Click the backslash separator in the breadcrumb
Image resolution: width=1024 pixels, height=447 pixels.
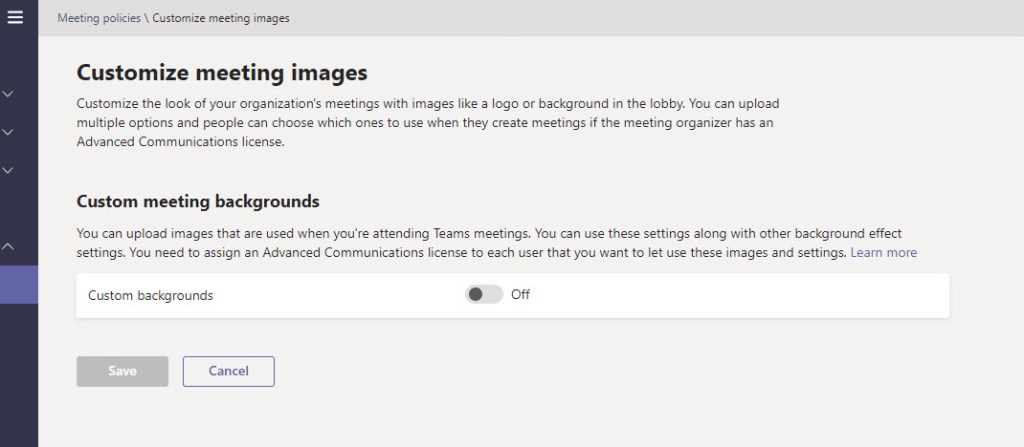pyautogui.click(x=146, y=18)
